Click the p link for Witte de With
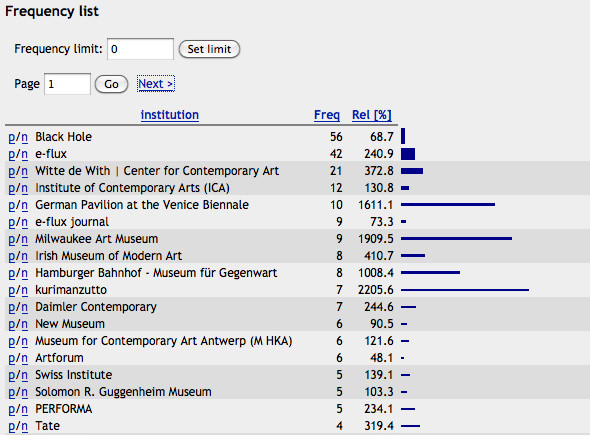This screenshot has height=435, width=590. pos(12,171)
